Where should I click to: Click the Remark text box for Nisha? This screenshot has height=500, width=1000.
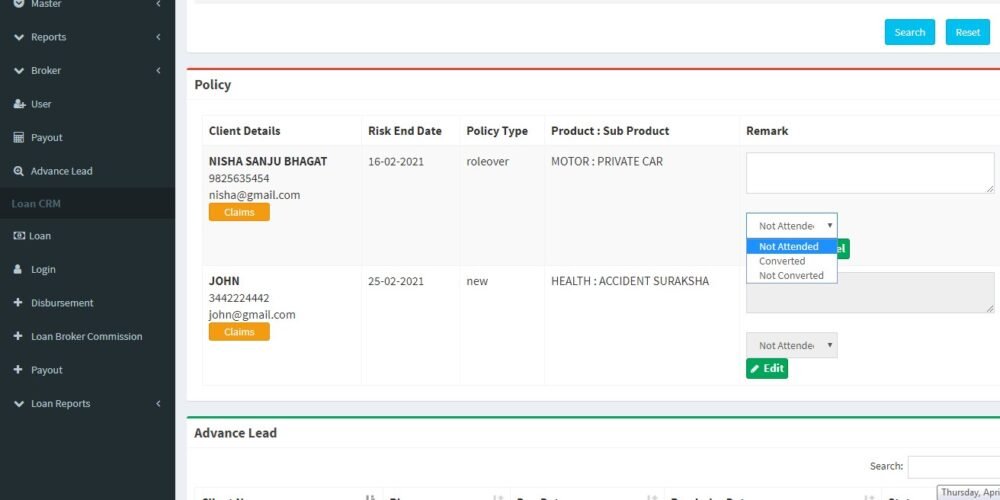(x=870, y=173)
